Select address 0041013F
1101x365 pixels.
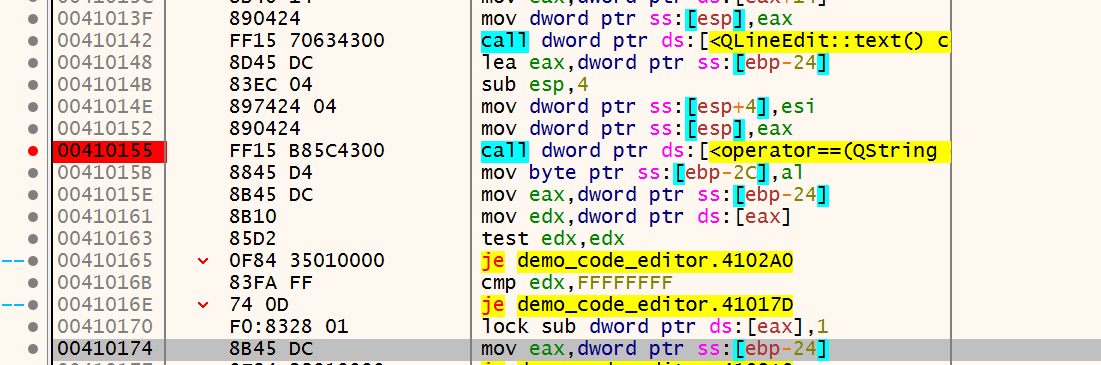pos(104,20)
